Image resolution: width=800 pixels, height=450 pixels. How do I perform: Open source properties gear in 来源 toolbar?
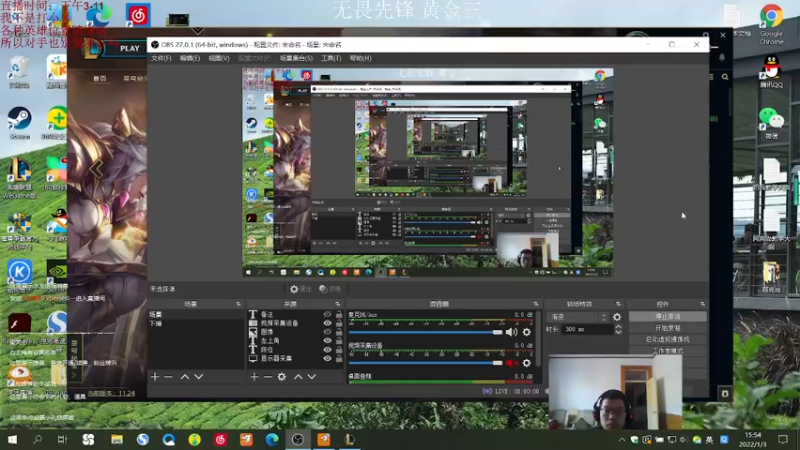[282, 377]
